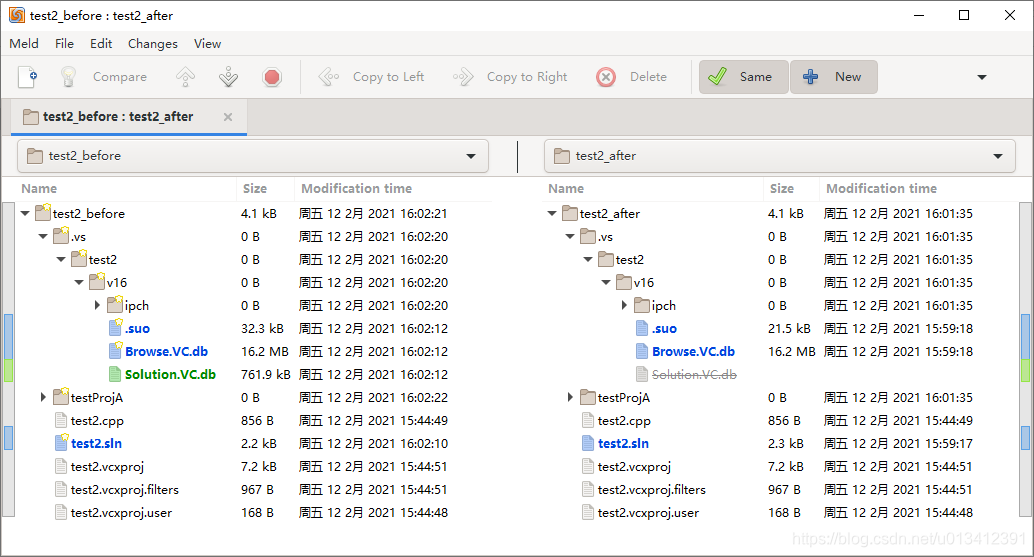
Task: Open the toolbar overflow arrow
Action: pos(981,77)
